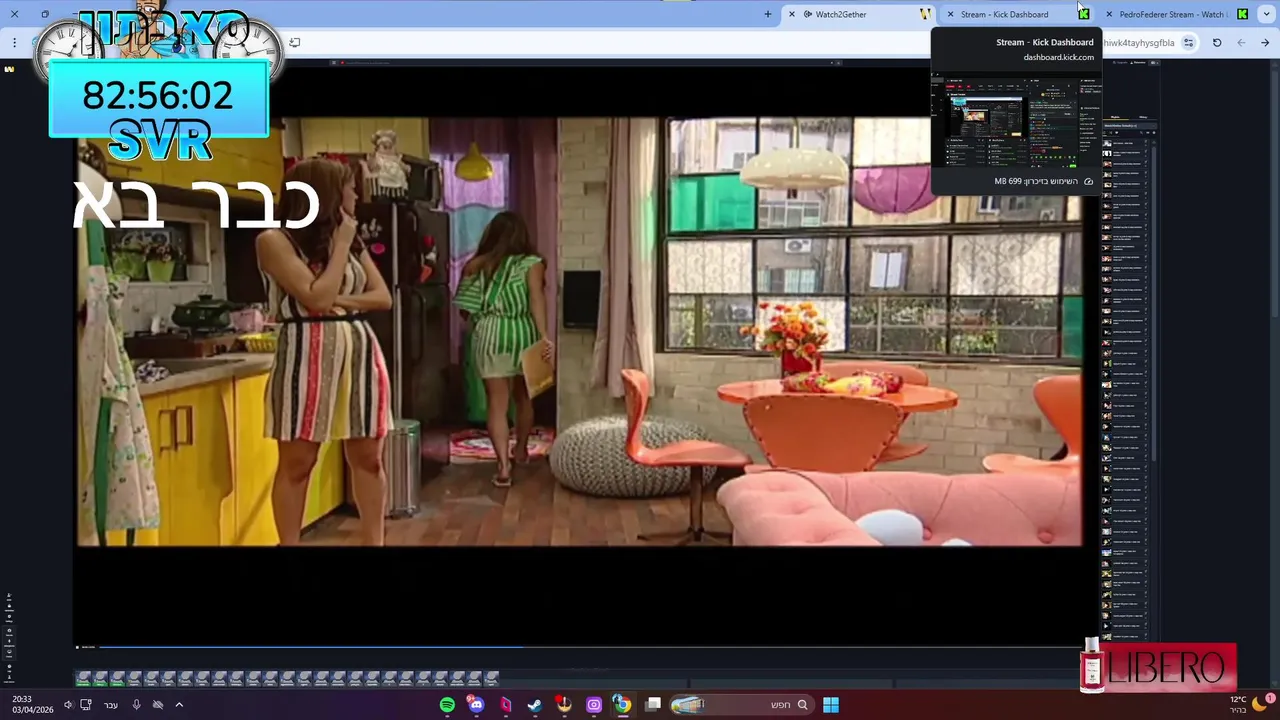Reload the current page
The width and height of the screenshot is (1280, 720).
[1217, 43]
